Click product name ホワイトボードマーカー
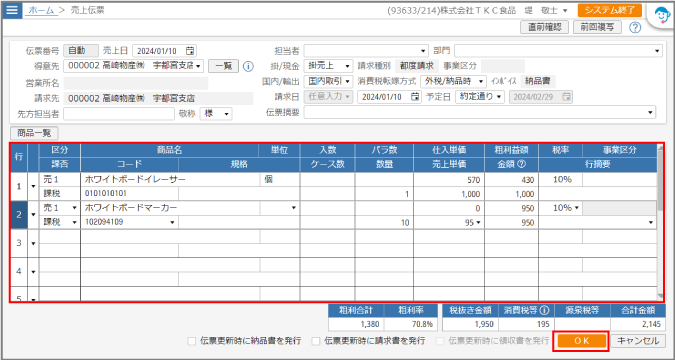 (x=131, y=208)
